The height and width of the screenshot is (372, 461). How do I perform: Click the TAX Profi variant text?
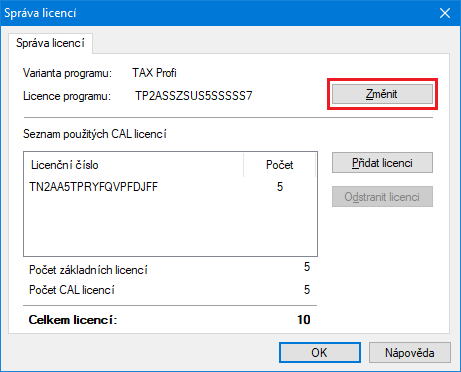pyautogui.click(x=154, y=73)
